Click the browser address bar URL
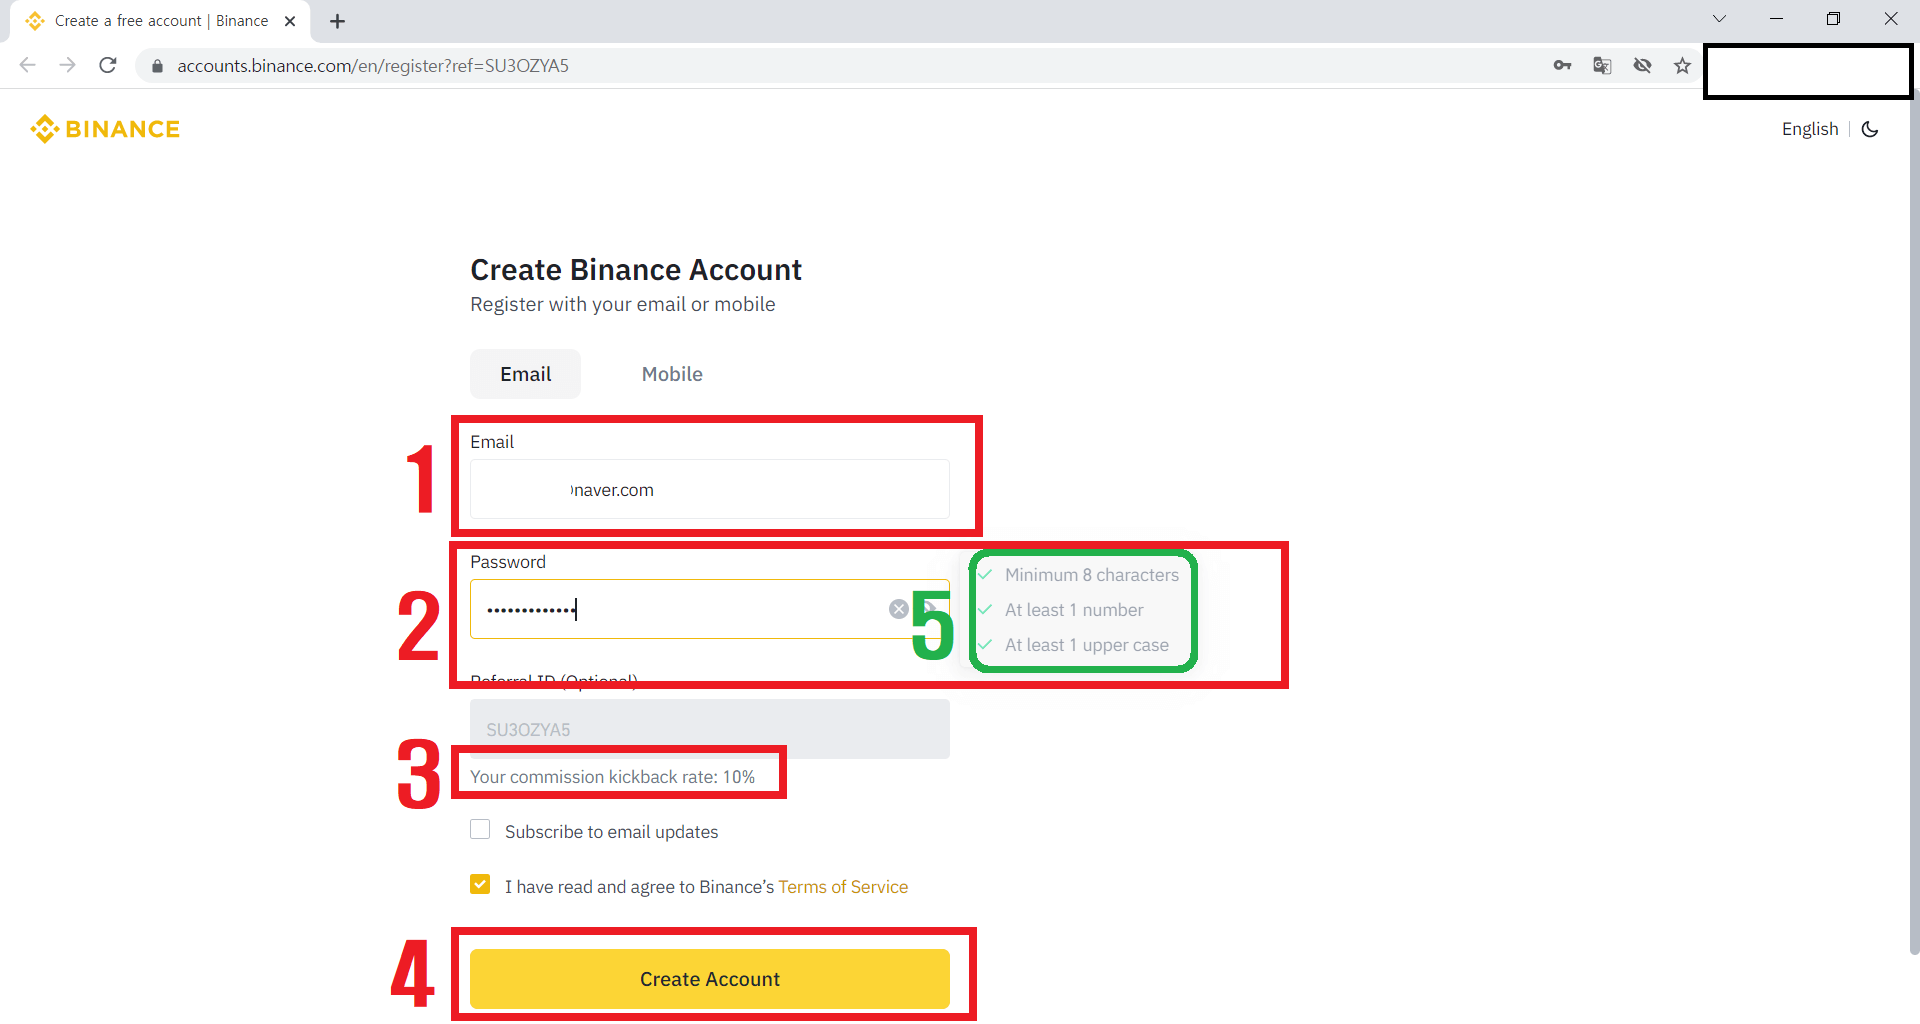Viewport: 1920px width, 1024px height. [373, 66]
